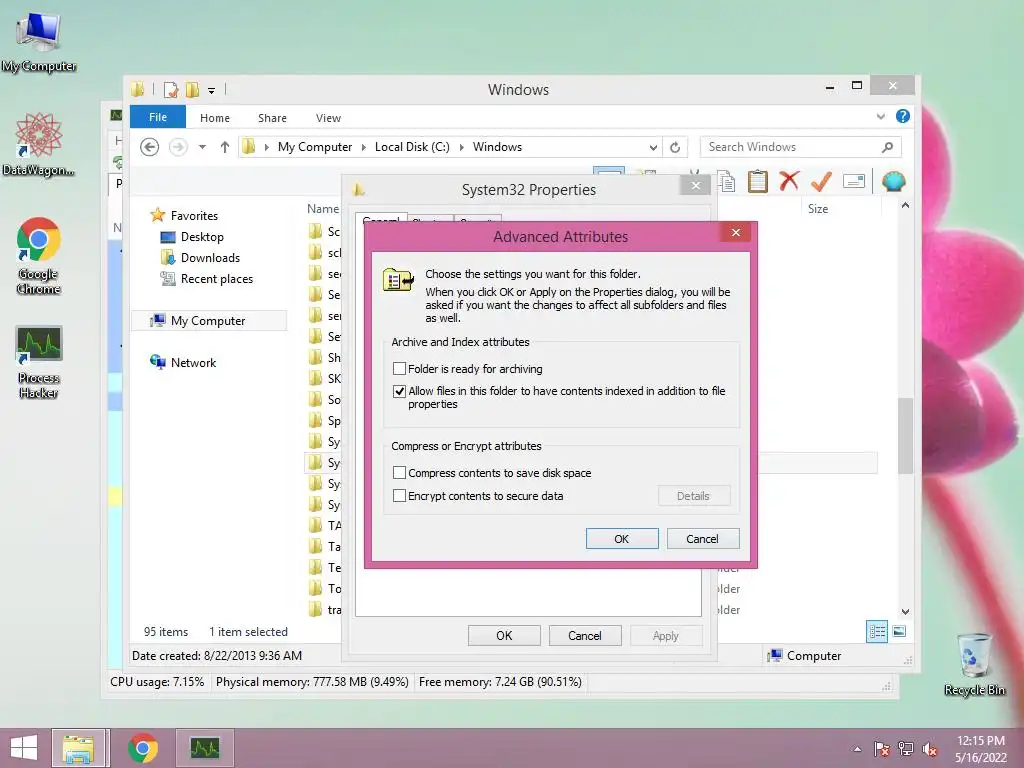The height and width of the screenshot is (768, 1024).
Task: Open the Home ribbon tab
Action: coord(215,118)
